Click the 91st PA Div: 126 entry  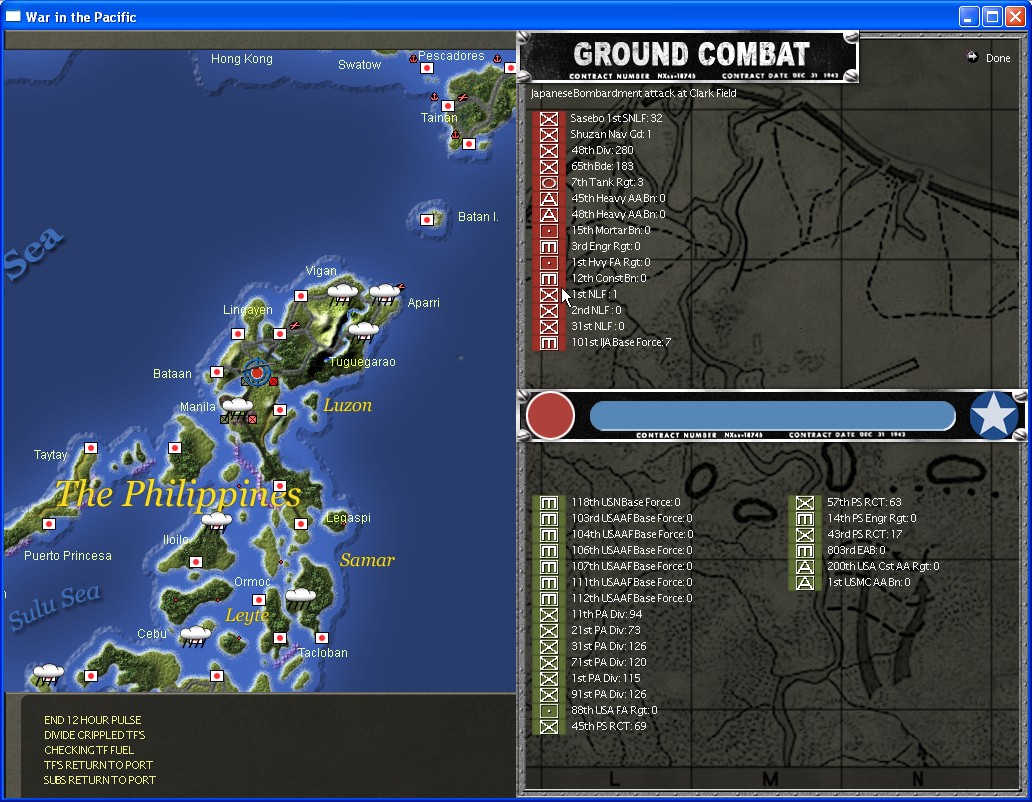[609, 694]
